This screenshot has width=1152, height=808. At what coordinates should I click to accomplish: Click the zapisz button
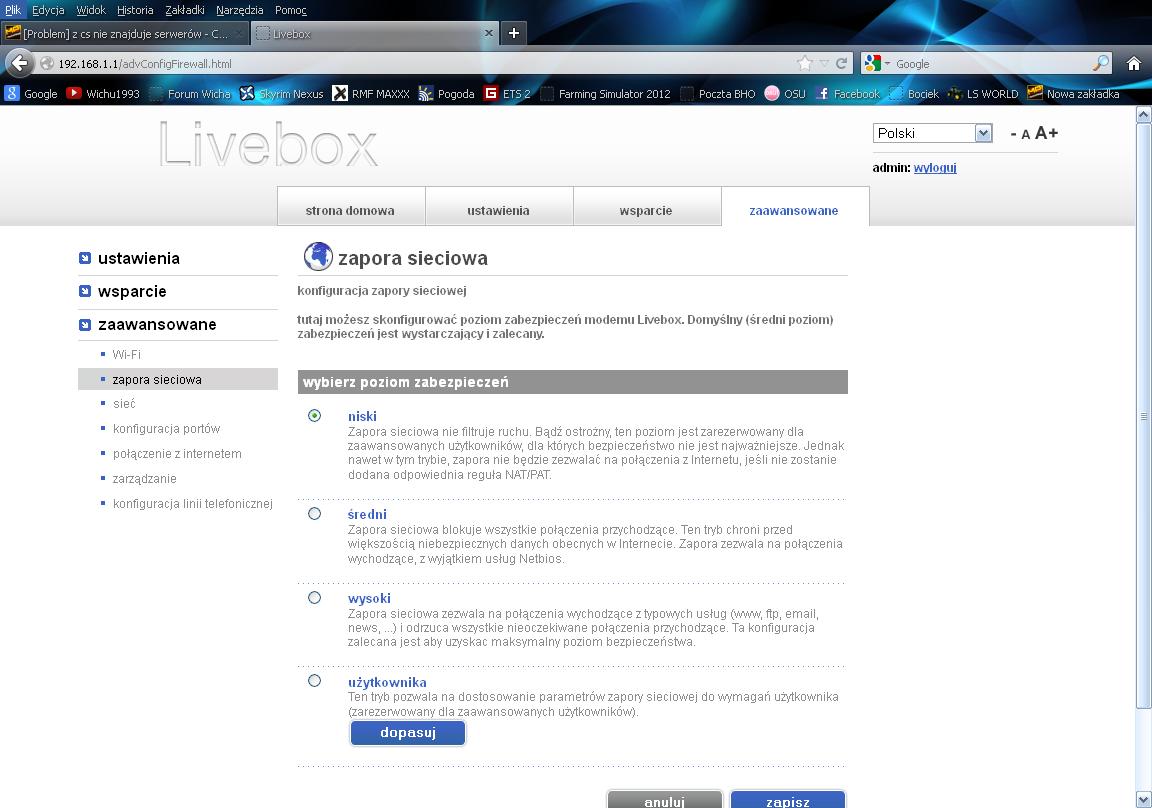click(788, 801)
